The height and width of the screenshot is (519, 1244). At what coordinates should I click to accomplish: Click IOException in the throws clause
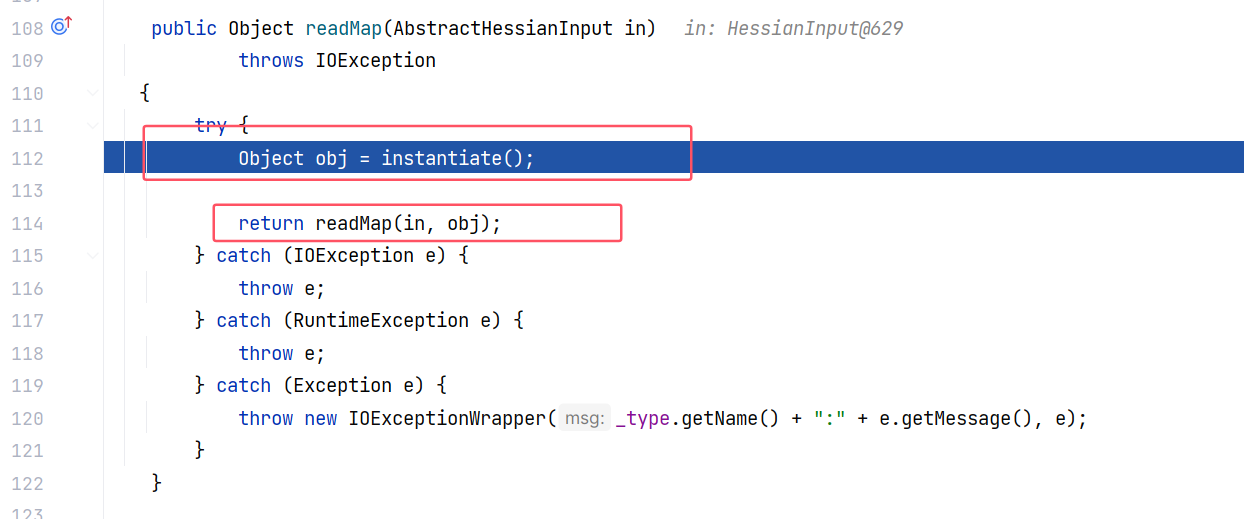tap(376, 61)
